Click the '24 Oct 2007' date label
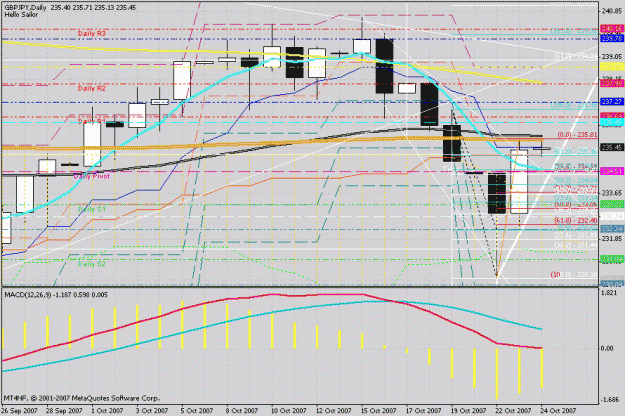The width and height of the screenshot is (625, 416). pyautogui.click(x=559, y=410)
